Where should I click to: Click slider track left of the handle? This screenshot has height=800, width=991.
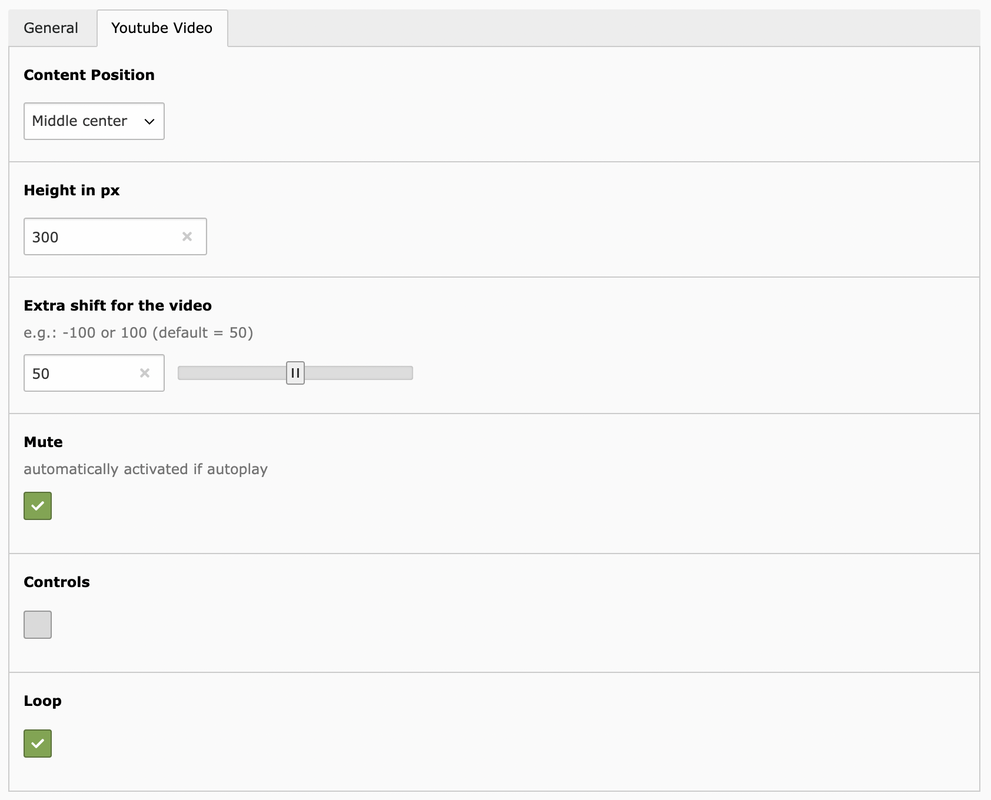pos(232,373)
